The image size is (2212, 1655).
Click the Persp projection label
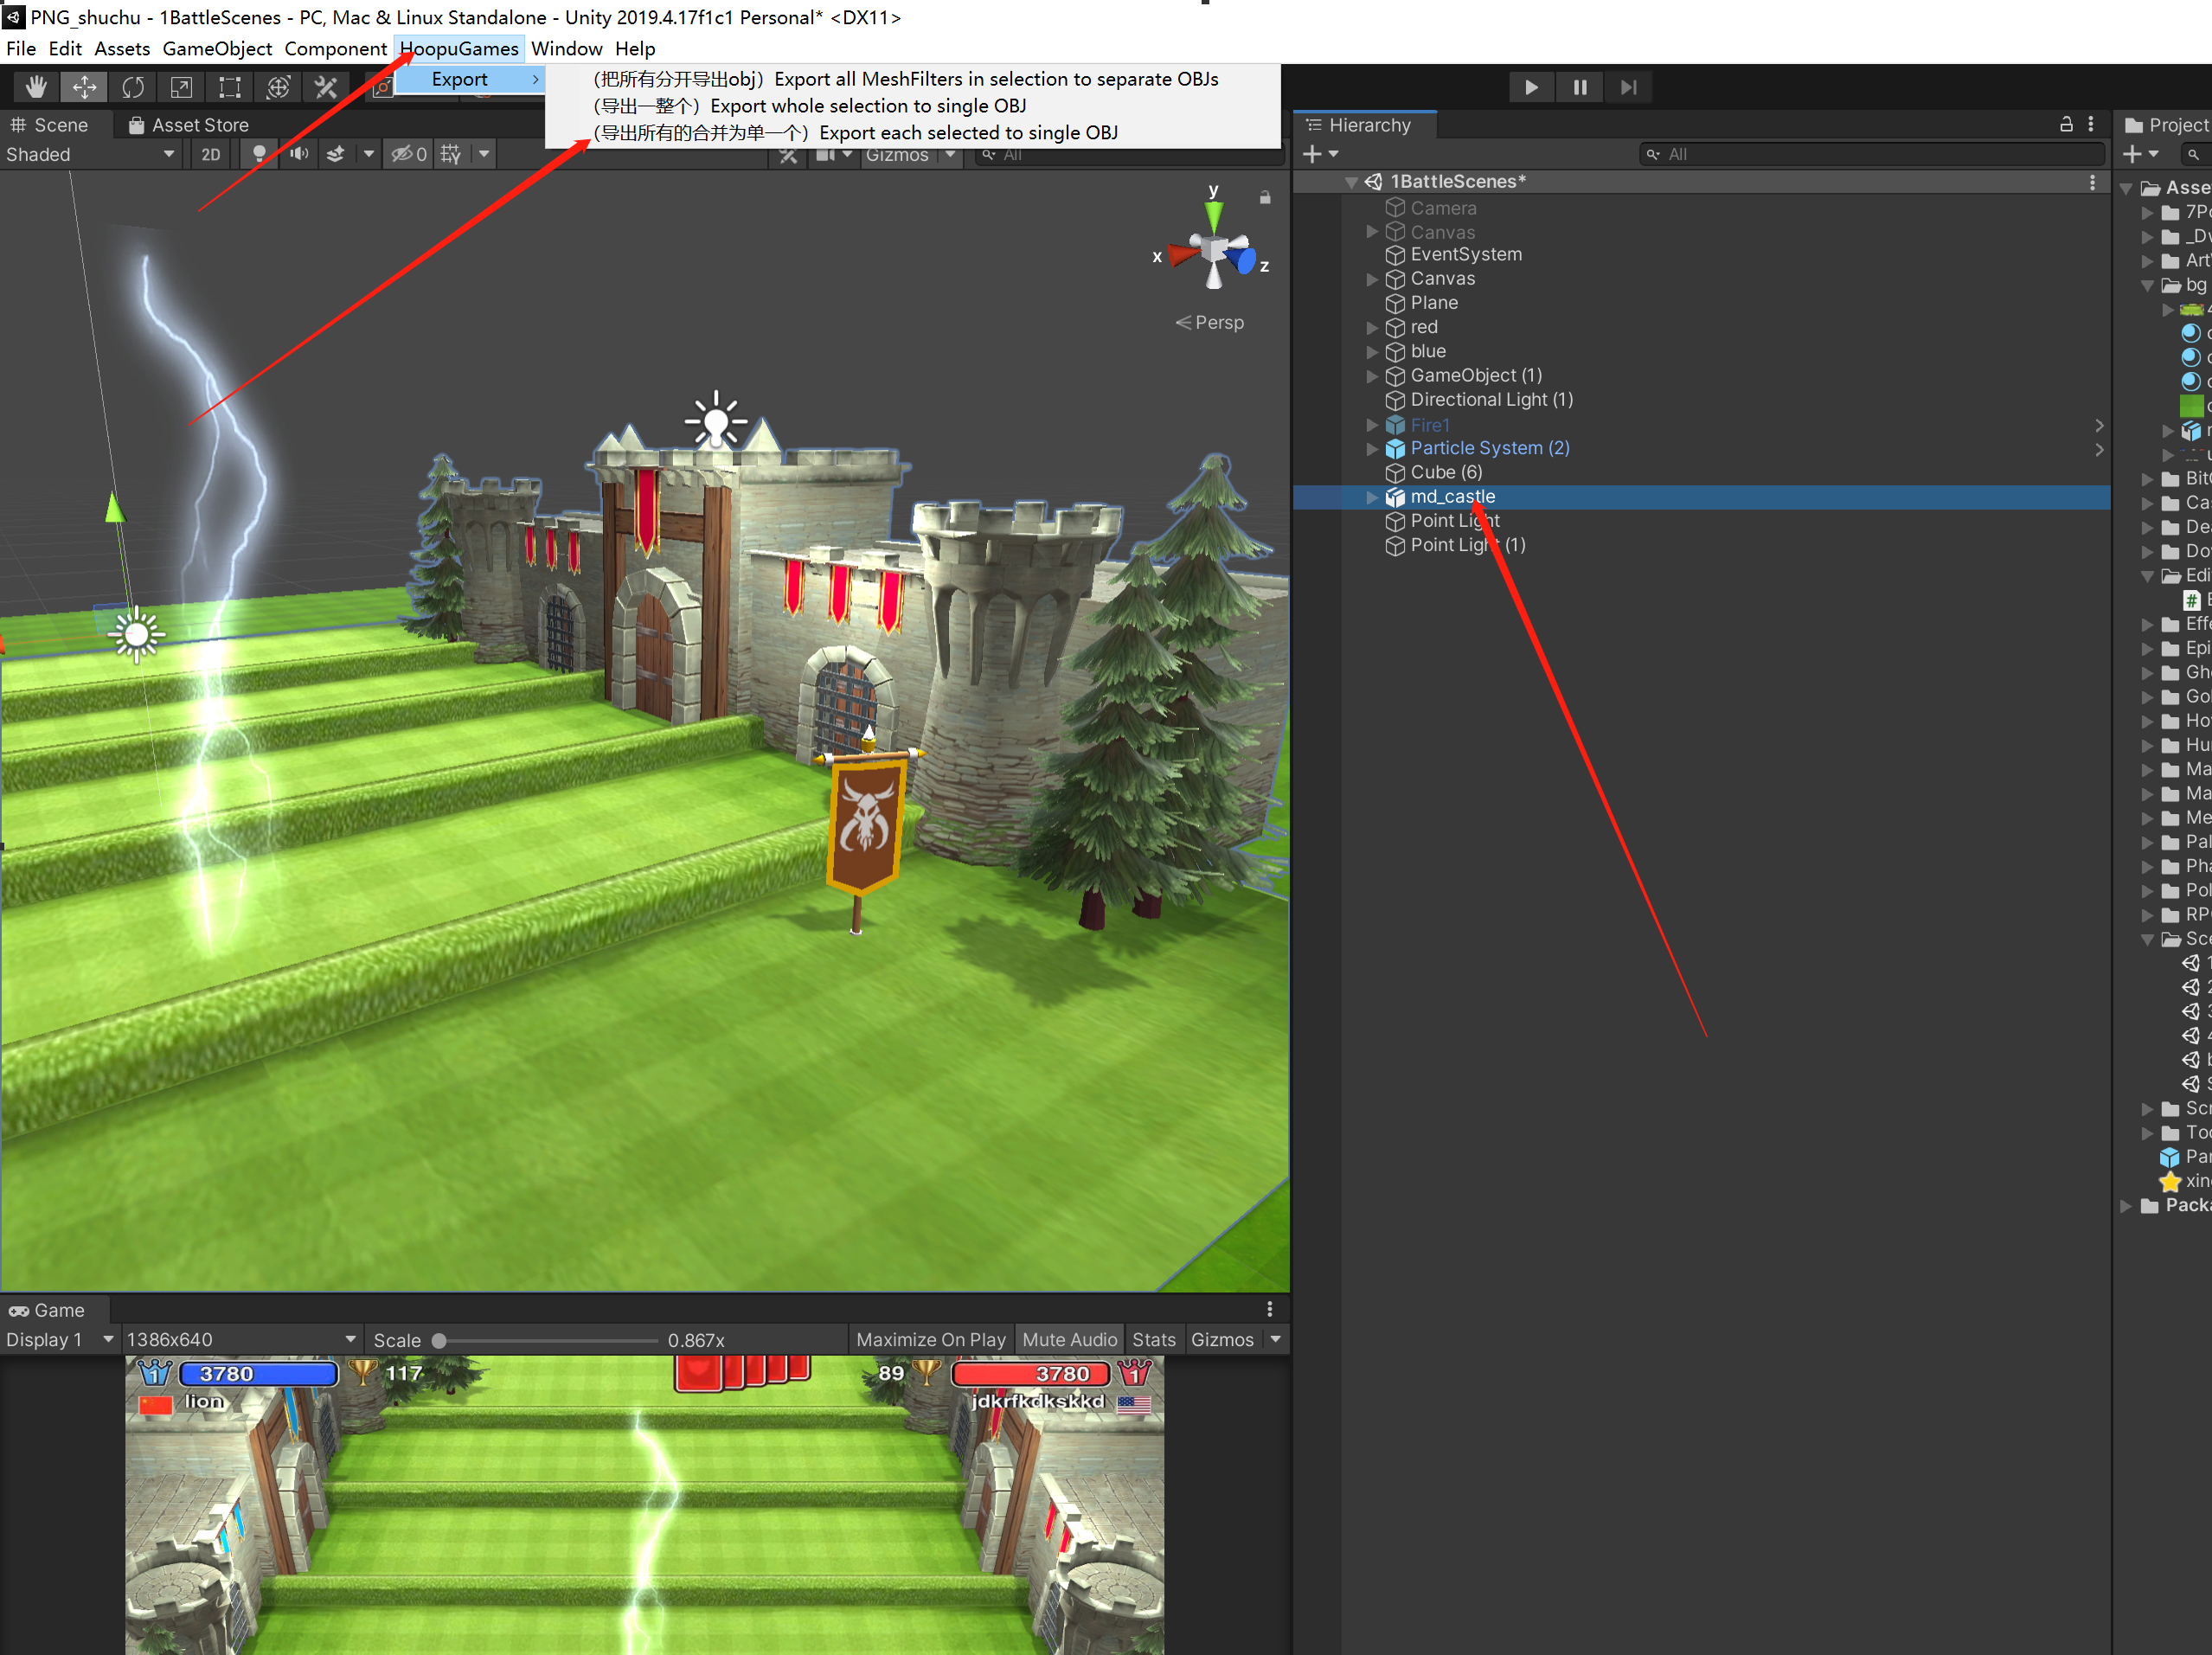1210,322
